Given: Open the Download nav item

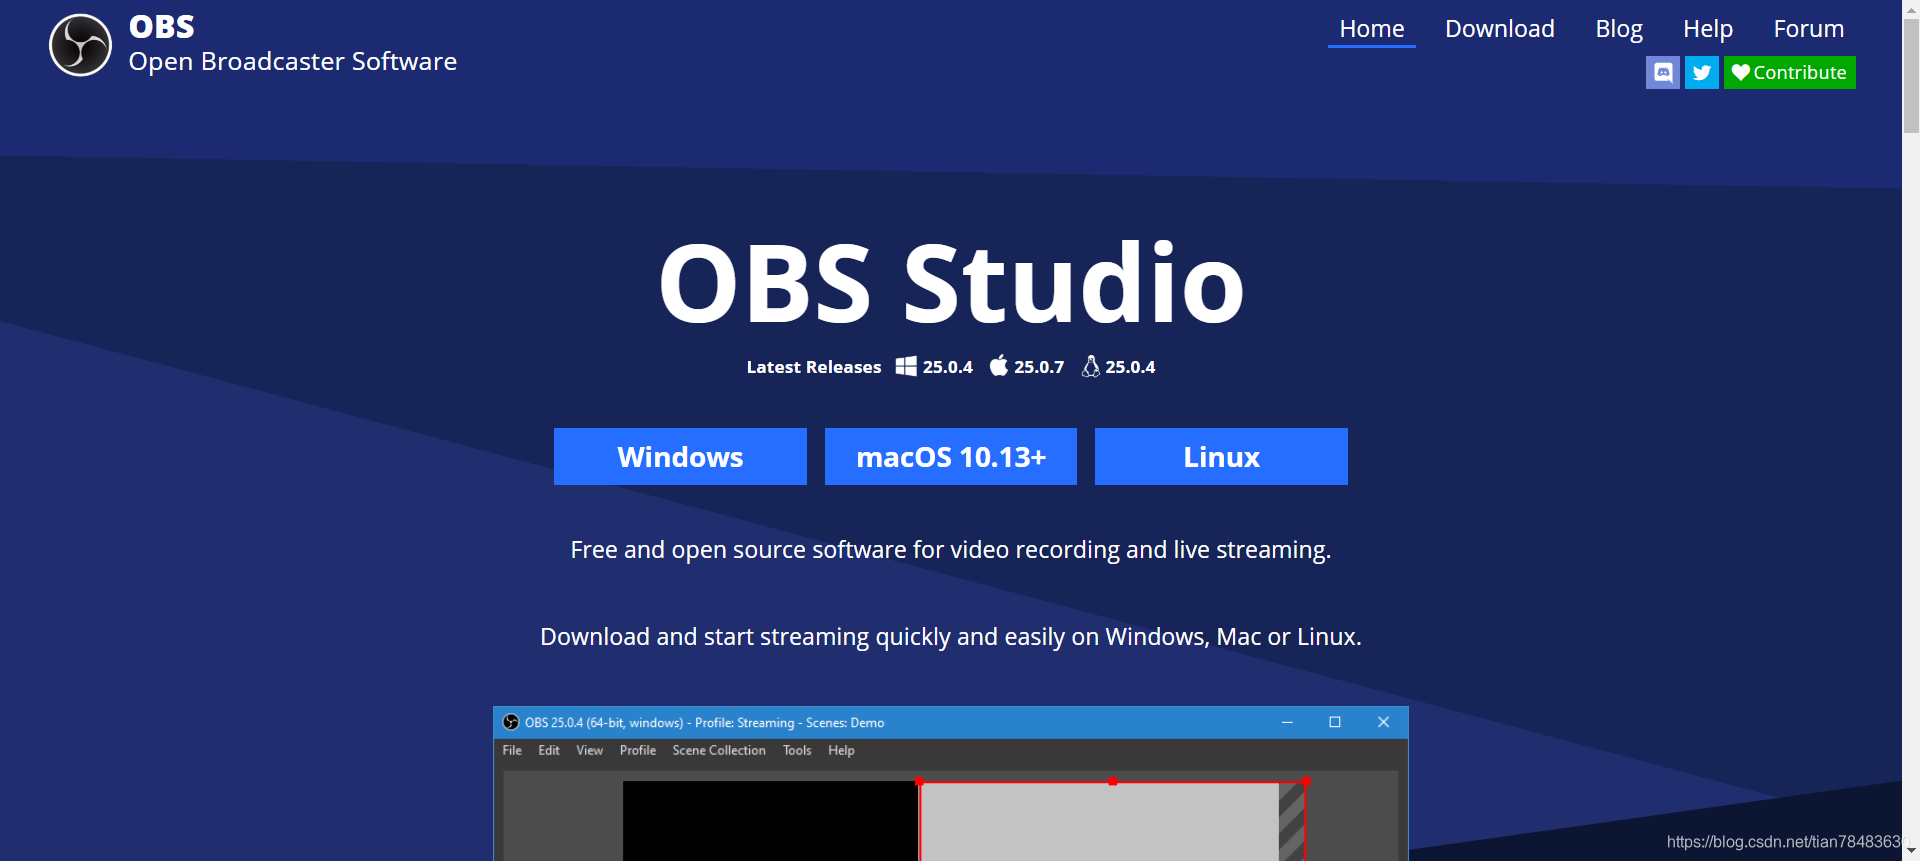Looking at the screenshot, I should click(x=1500, y=29).
